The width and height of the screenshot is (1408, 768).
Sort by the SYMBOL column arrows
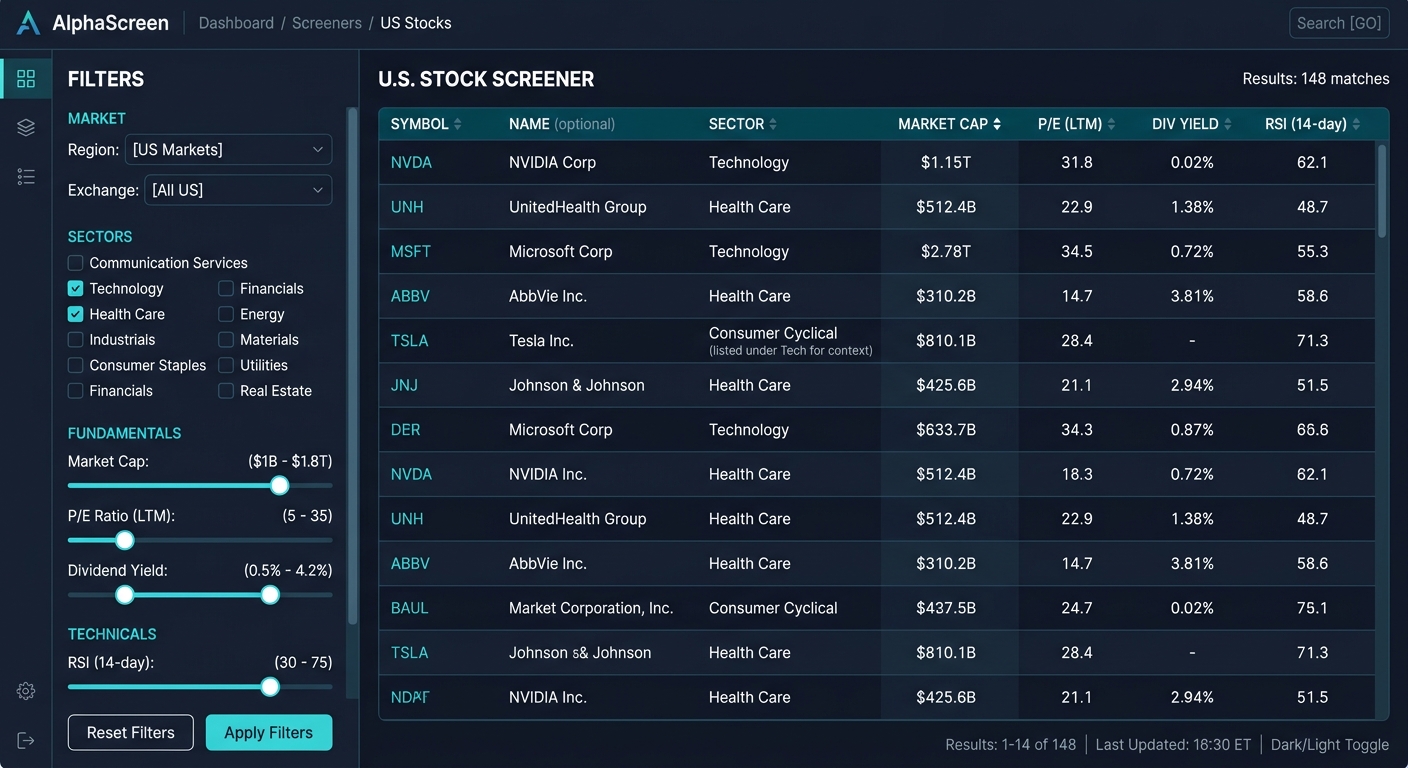click(458, 124)
